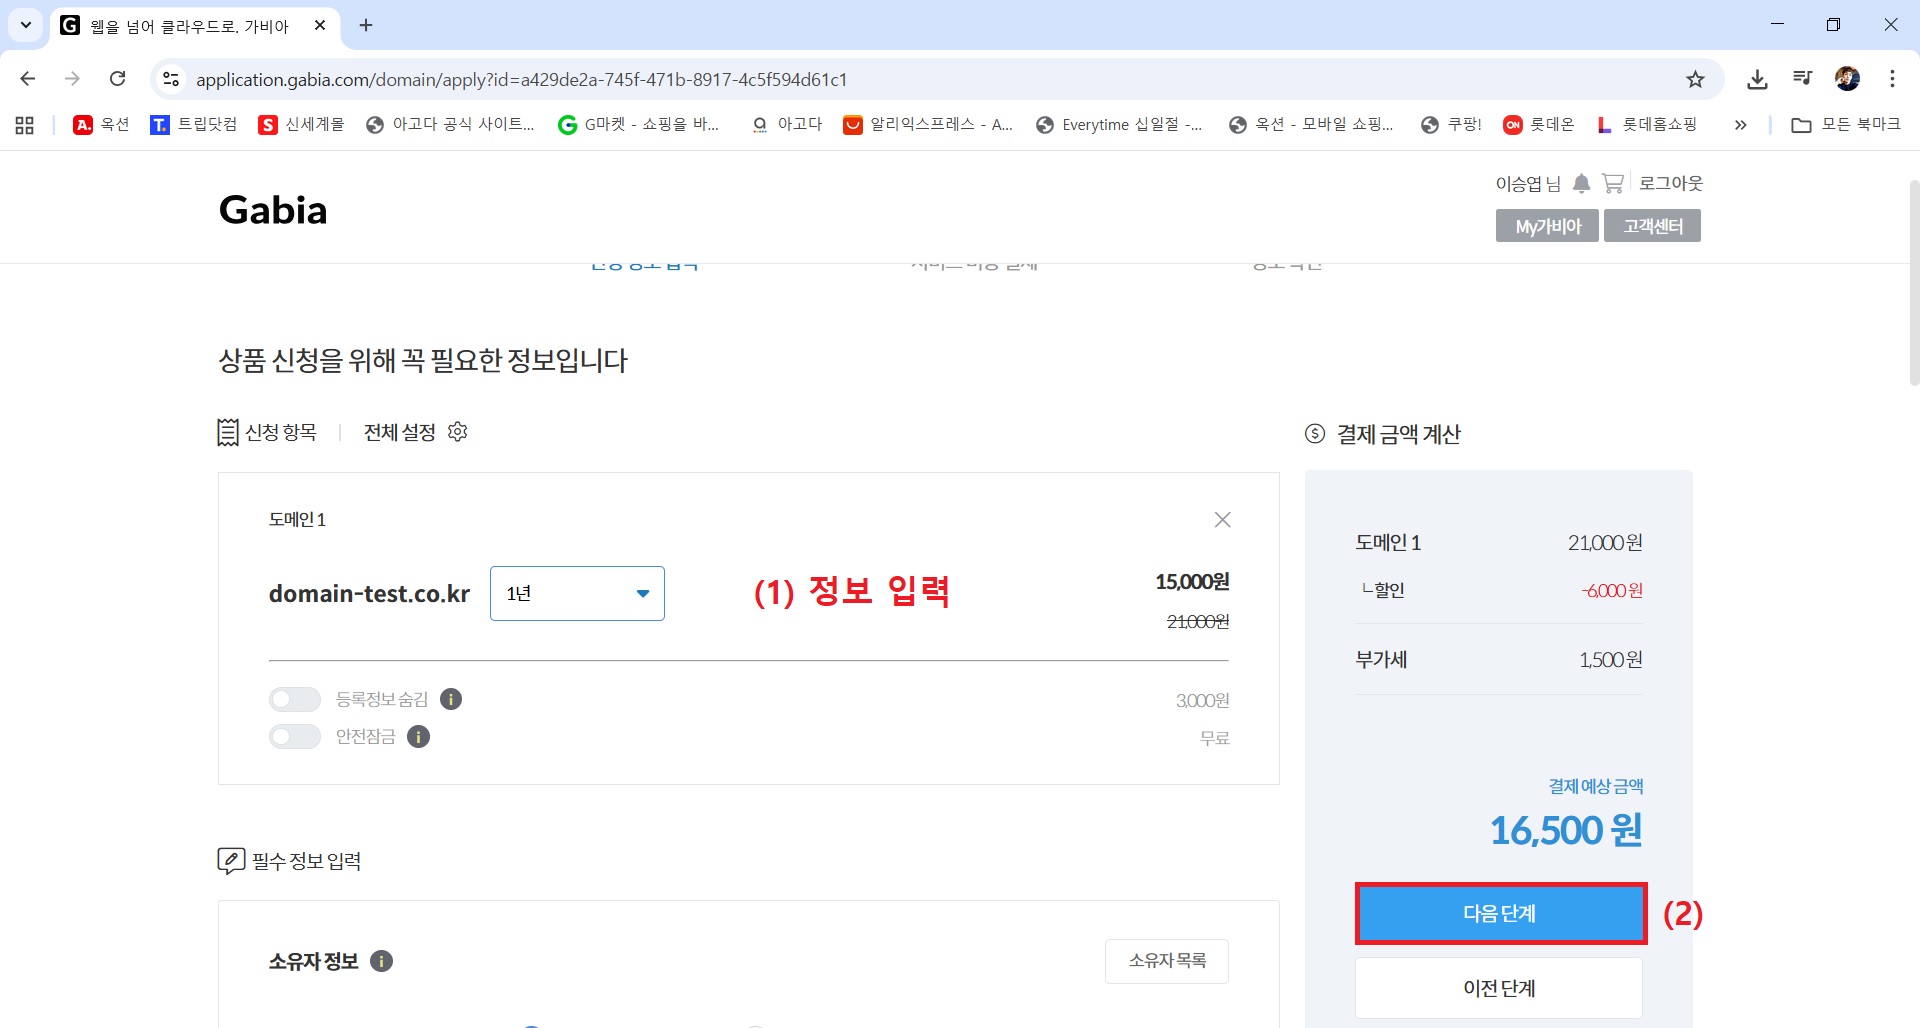Go forward with the forward arrow
This screenshot has height=1028, width=1920.
pos(72,79)
